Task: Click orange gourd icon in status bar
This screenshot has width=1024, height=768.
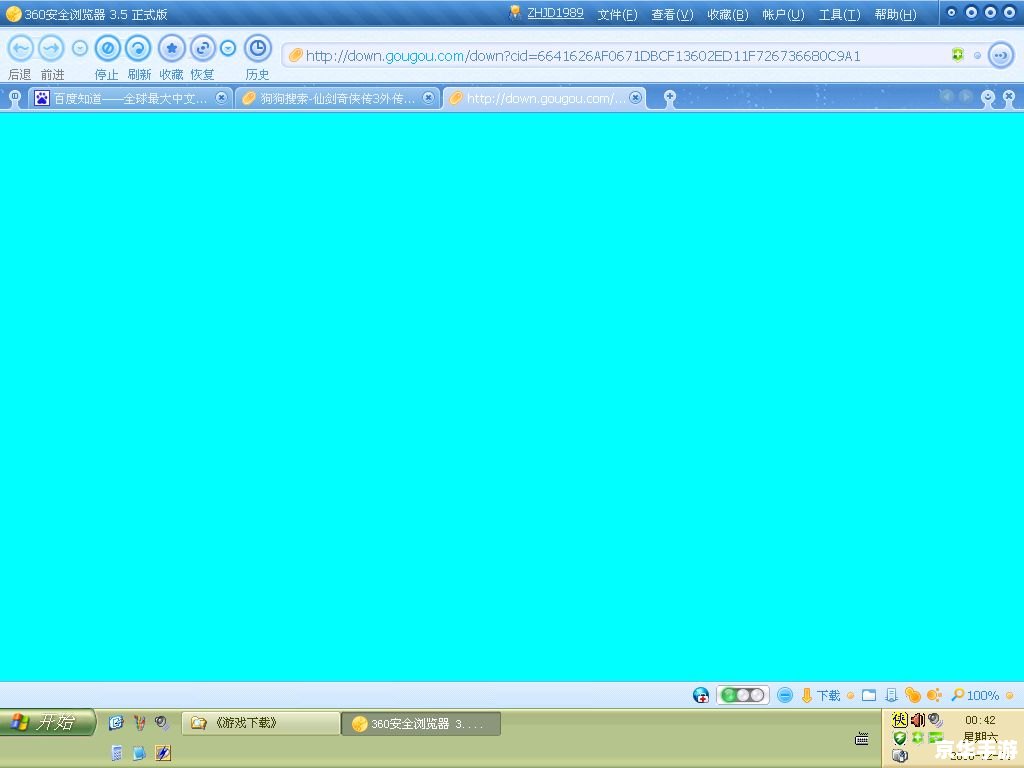Action: [912, 696]
